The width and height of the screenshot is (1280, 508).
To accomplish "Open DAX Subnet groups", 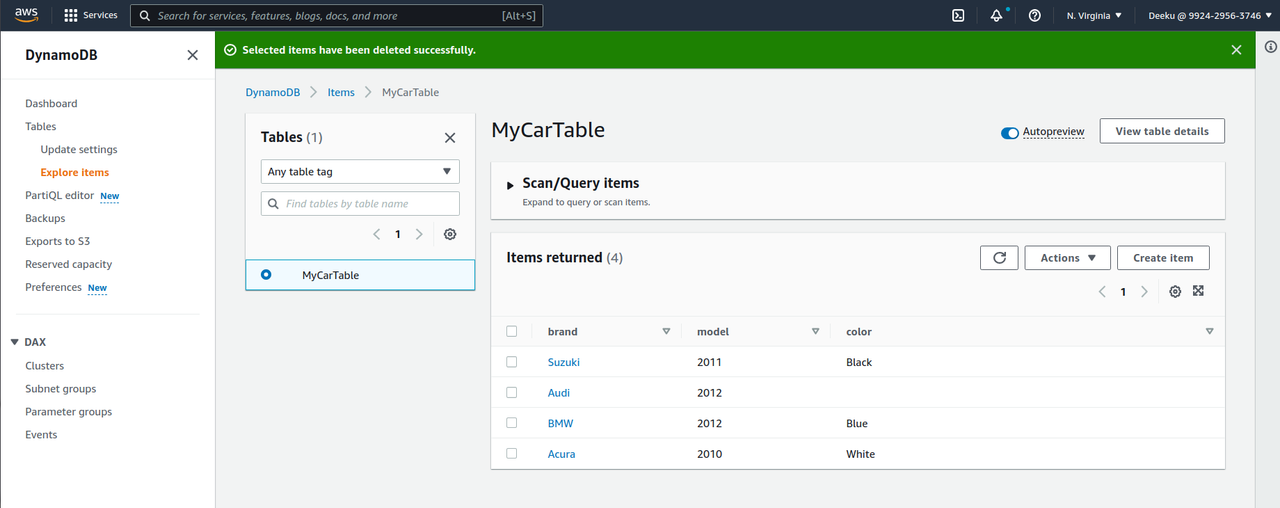I will pos(61,389).
